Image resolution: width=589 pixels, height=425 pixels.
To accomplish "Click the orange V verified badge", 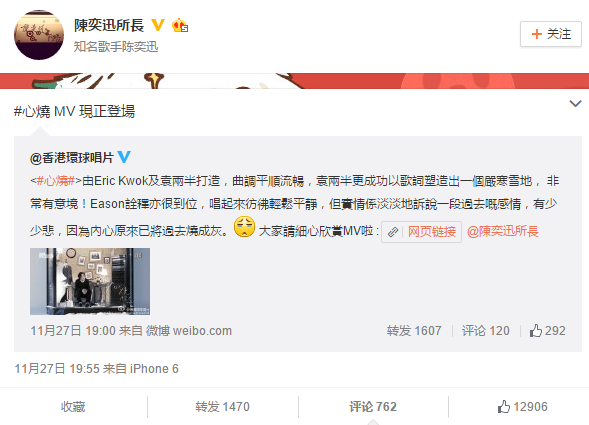I will (158, 25).
